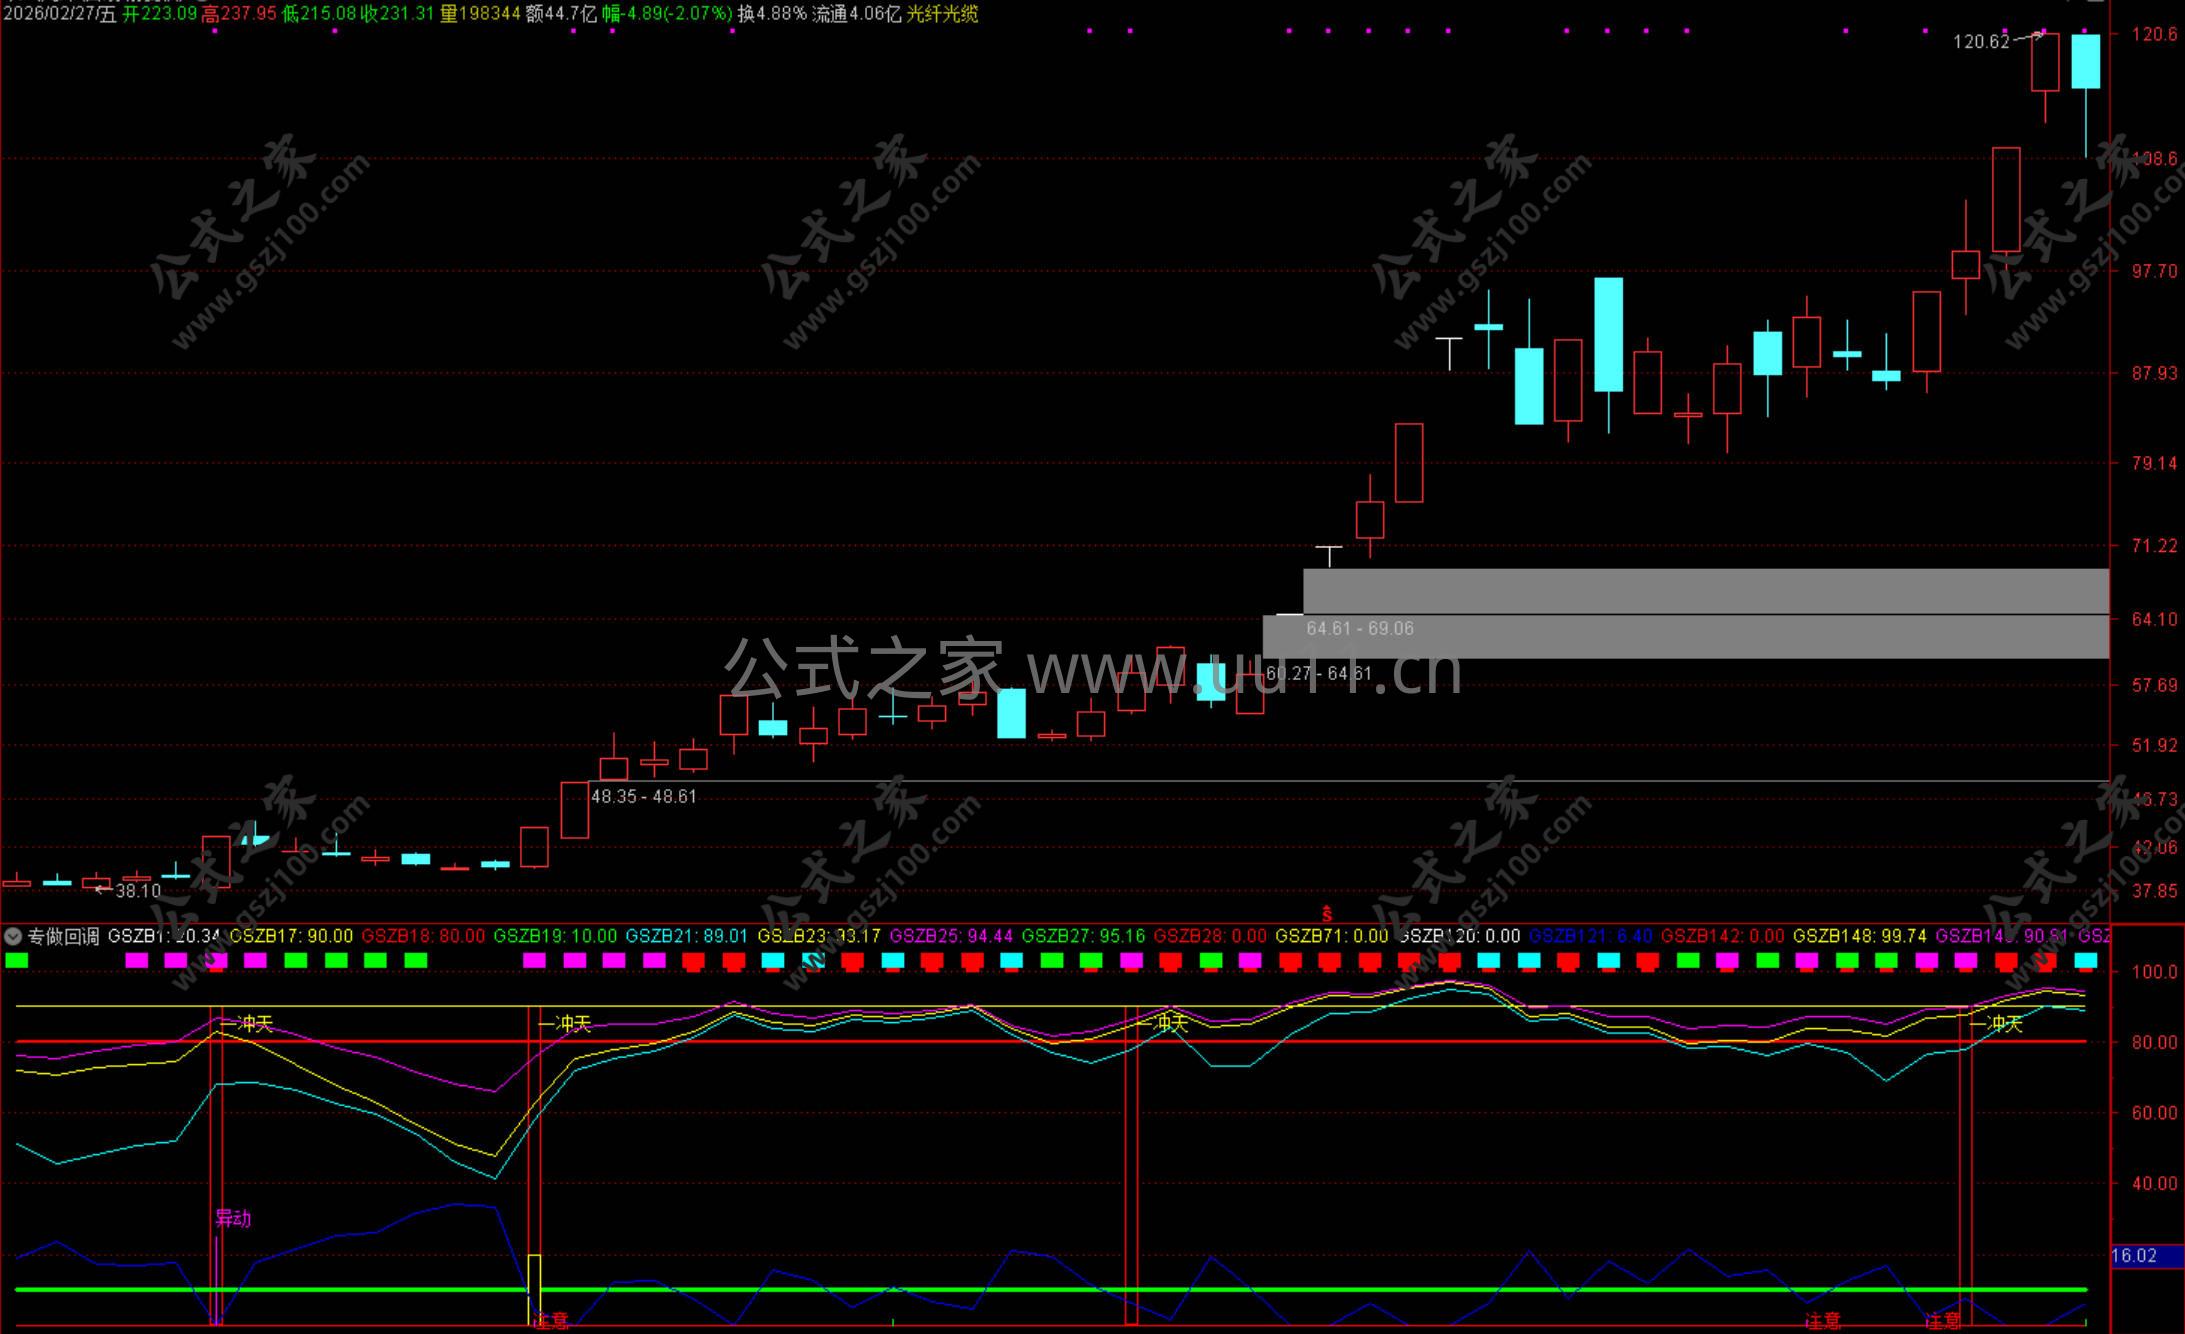Collapse the 专做回调 indicator panel arrow
The width and height of the screenshot is (2185, 1334).
coord(13,937)
